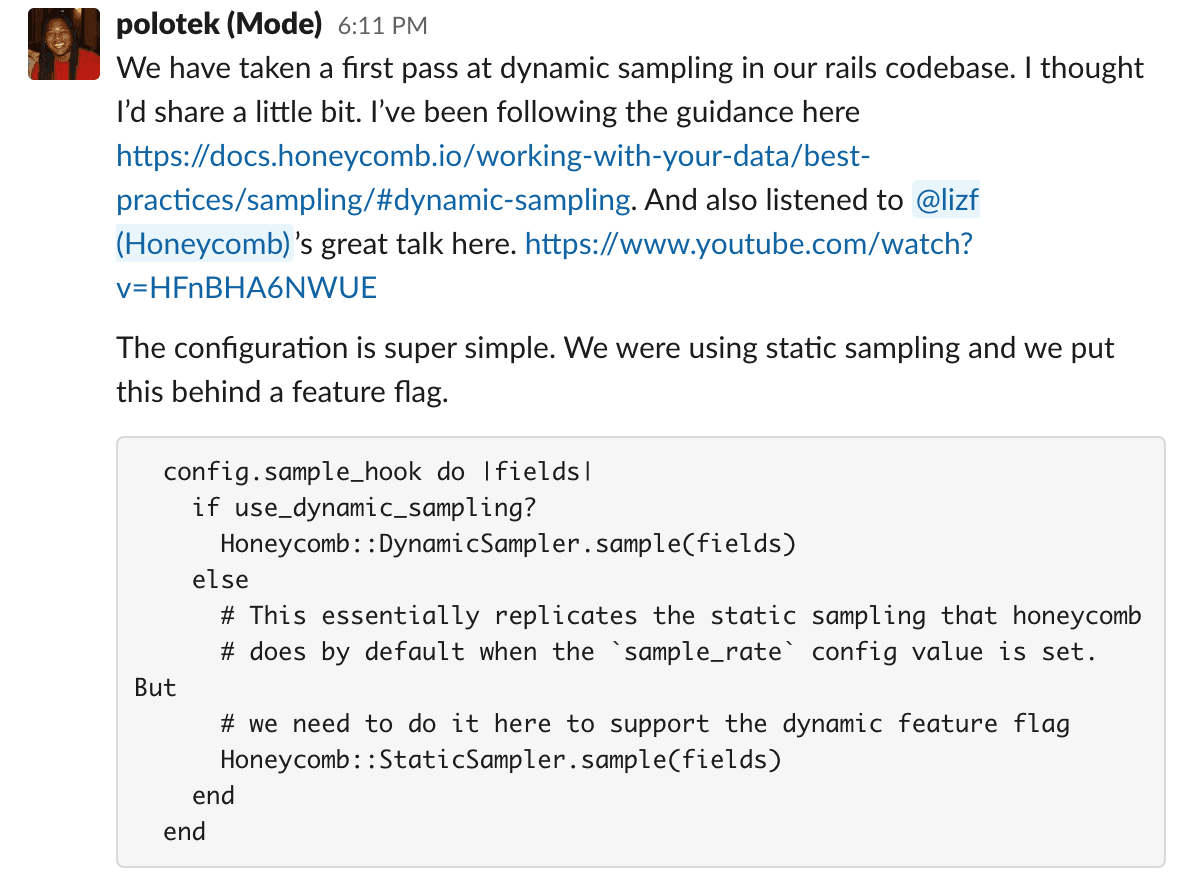Click the Honeycomb::StaticSampler.sample(fields) line

click(500, 760)
